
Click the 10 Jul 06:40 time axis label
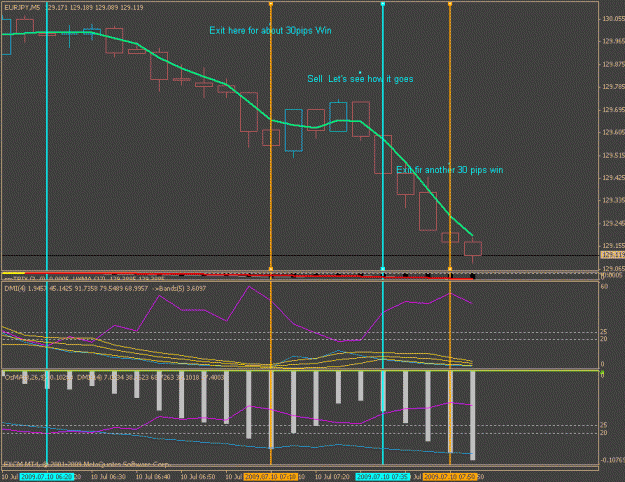click(153, 477)
